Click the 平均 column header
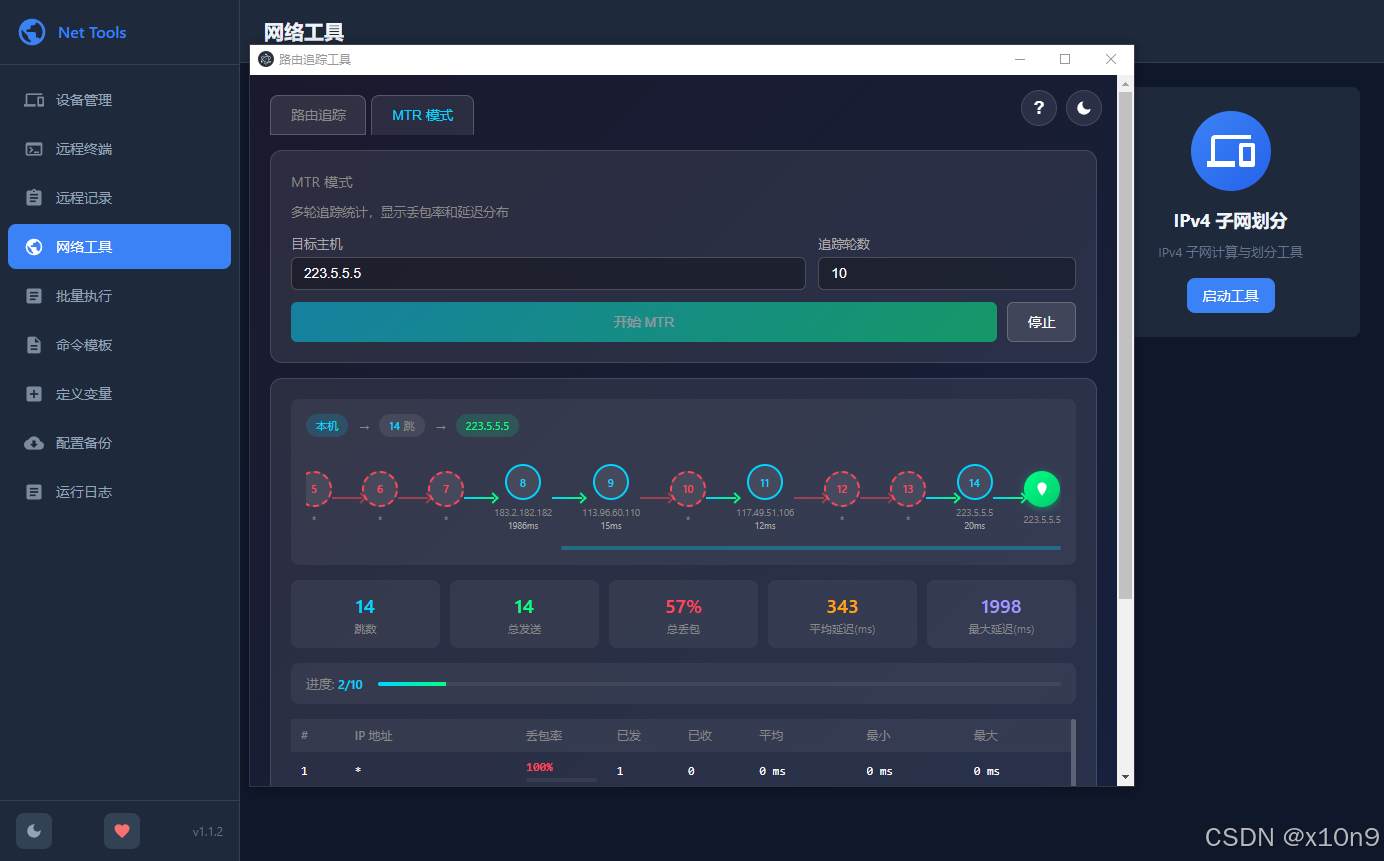Screen dimensions: 1384x861 (x=771, y=736)
